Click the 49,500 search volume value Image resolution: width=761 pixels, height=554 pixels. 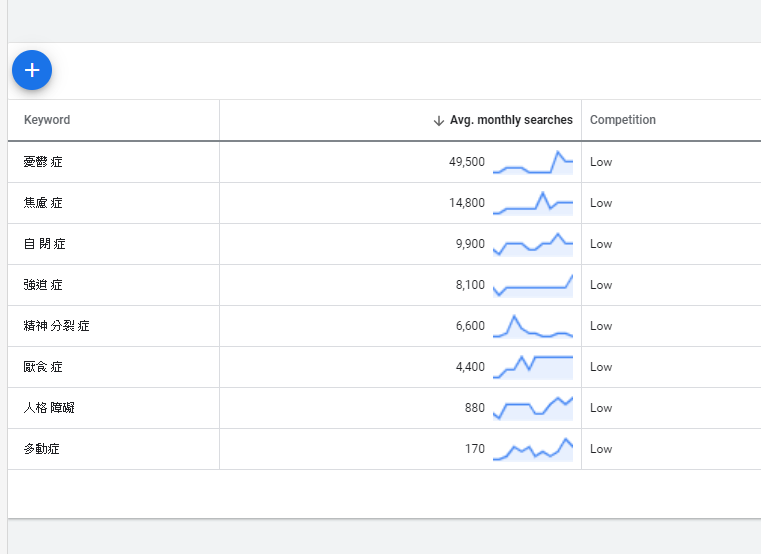(467, 162)
